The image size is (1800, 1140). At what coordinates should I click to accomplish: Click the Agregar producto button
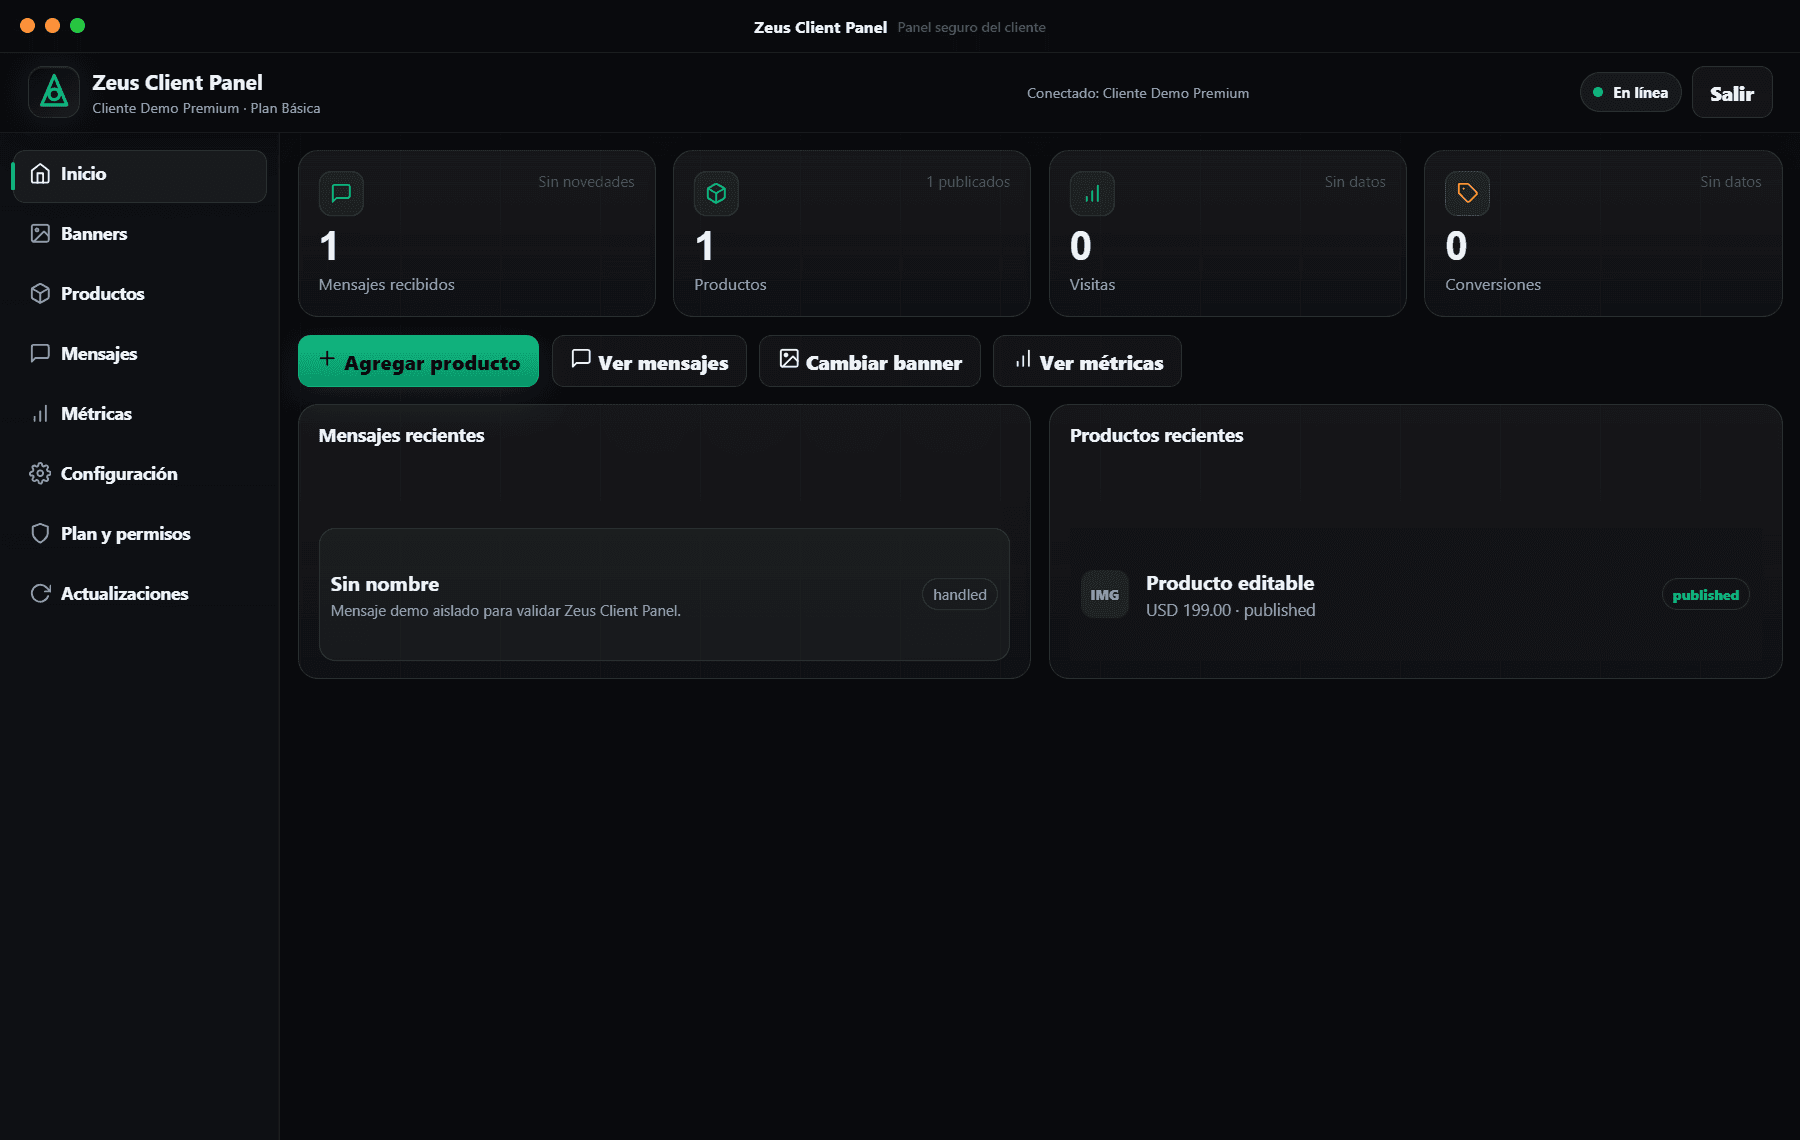click(418, 361)
